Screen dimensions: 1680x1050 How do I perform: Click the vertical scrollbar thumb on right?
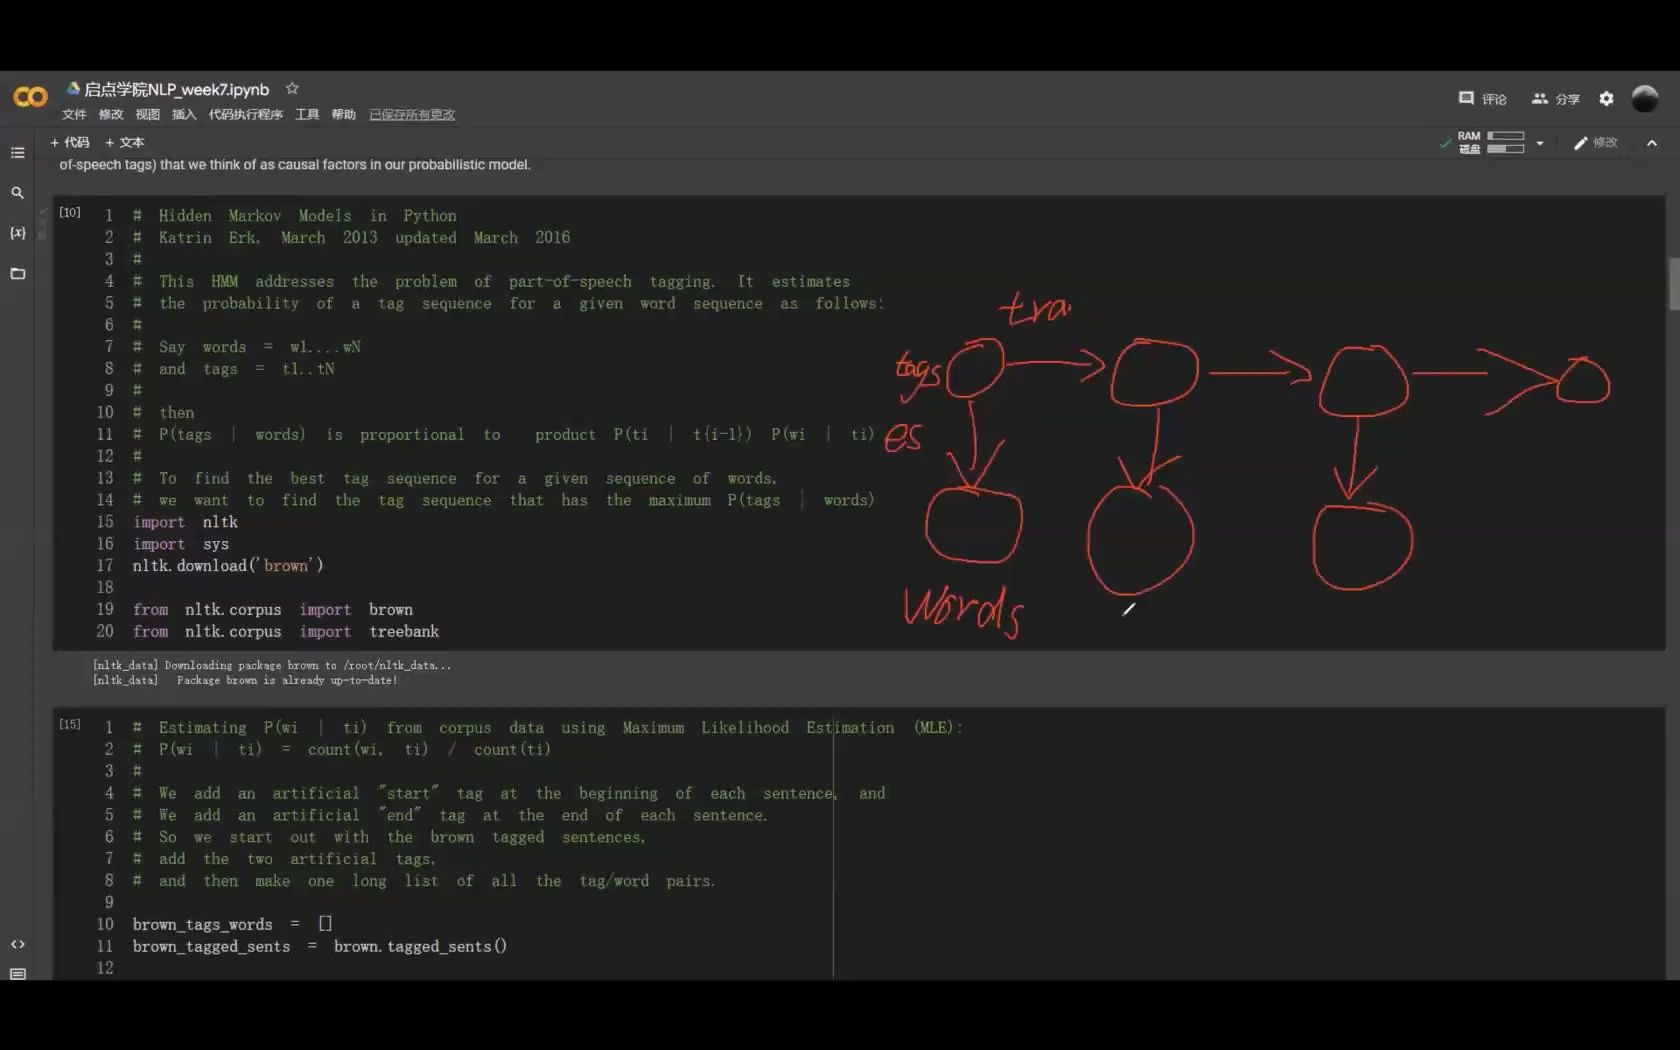click(1674, 284)
